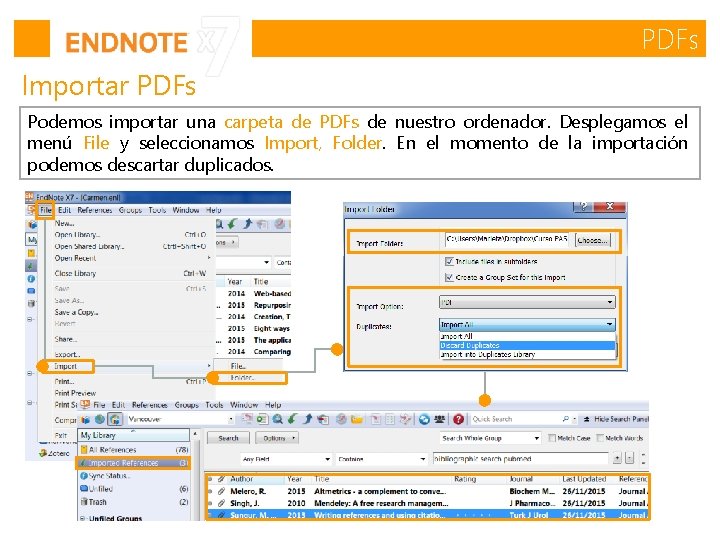Select Online Search Mode globe icon
Image resolution: width=720 pixels, height=540 pixels.
(100, 419)
